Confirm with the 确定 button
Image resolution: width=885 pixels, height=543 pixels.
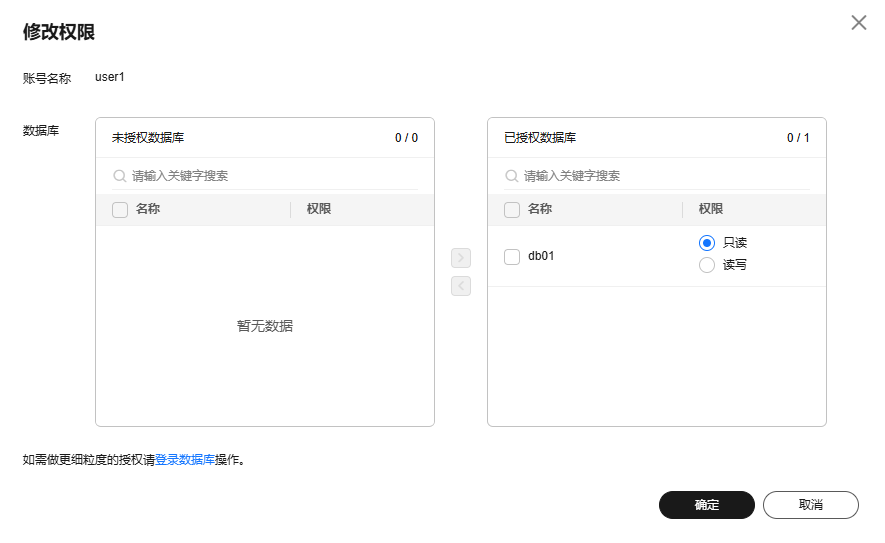click(x=707, y=505)
